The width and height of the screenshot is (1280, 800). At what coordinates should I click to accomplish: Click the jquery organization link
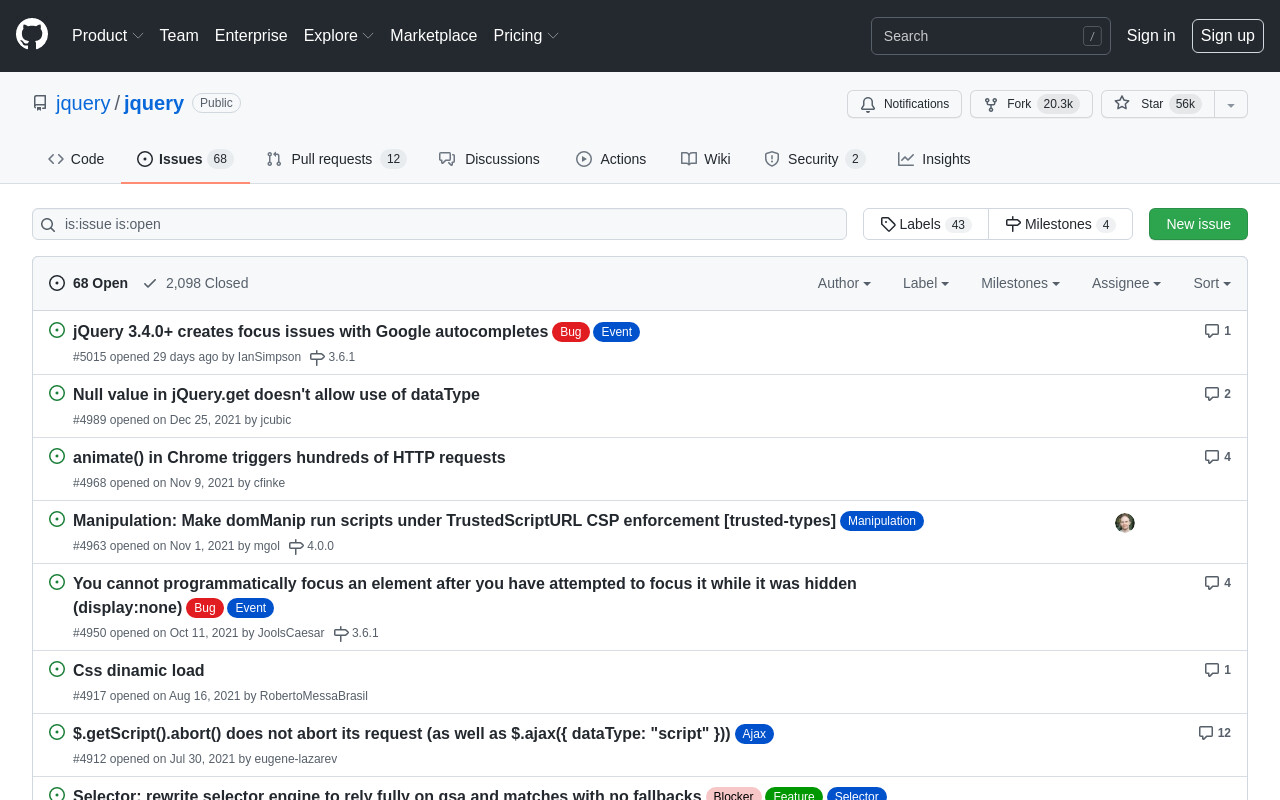(83, 103)
